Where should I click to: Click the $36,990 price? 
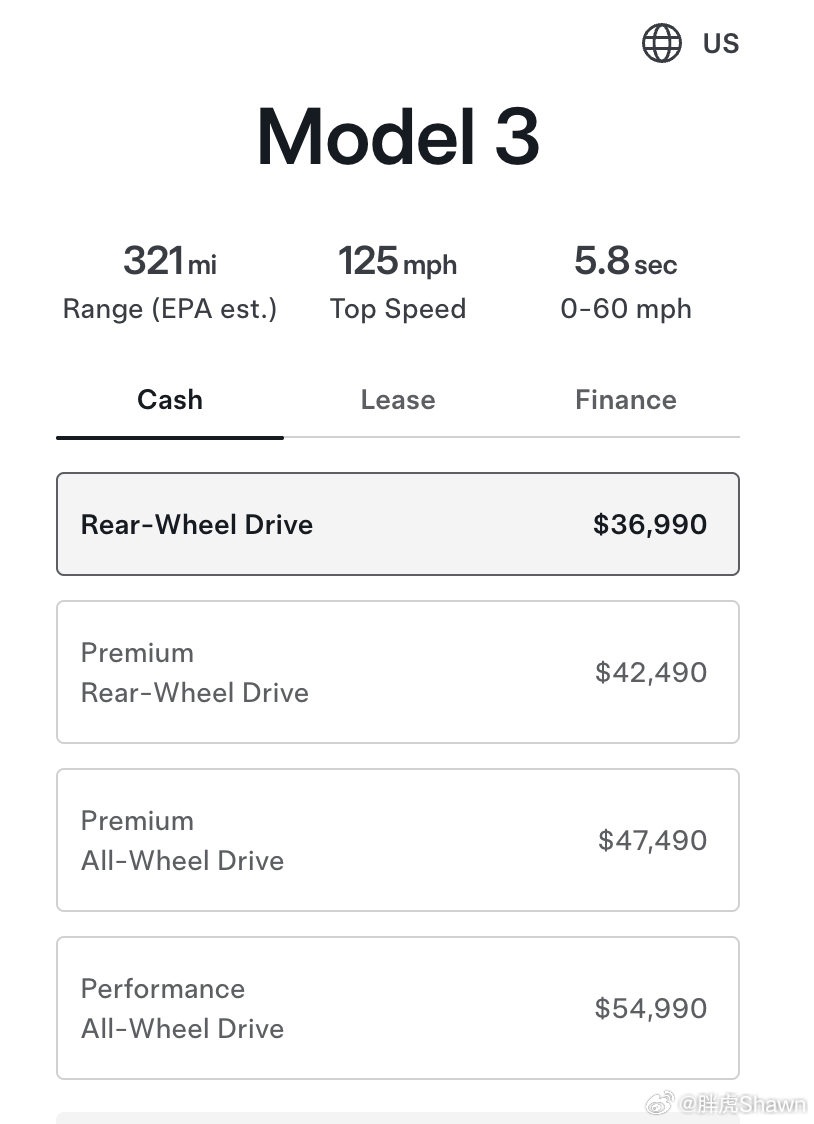coord(650,525)
